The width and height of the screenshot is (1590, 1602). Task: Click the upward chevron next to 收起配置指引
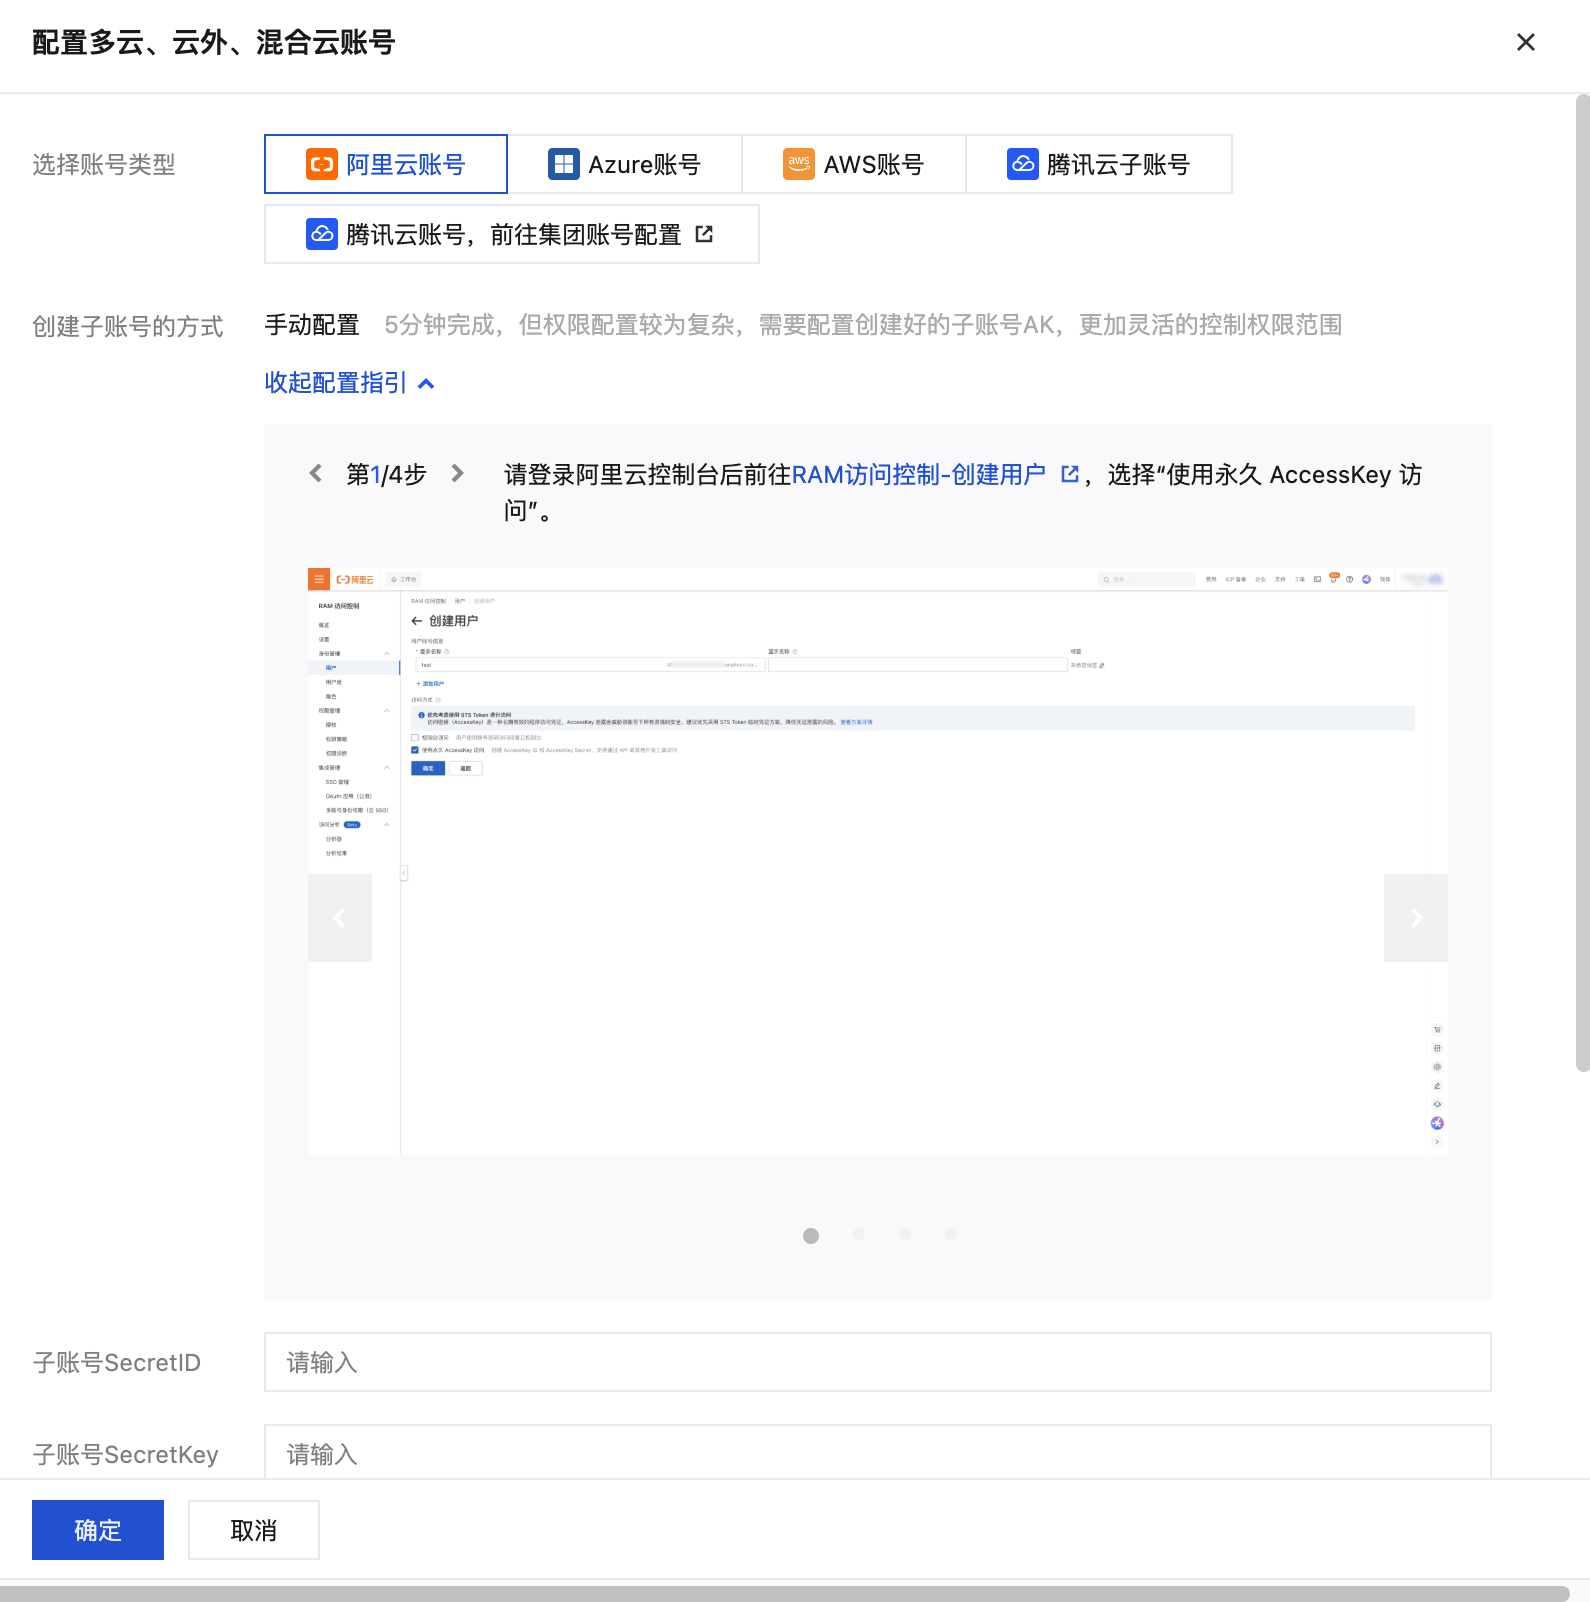426,383
